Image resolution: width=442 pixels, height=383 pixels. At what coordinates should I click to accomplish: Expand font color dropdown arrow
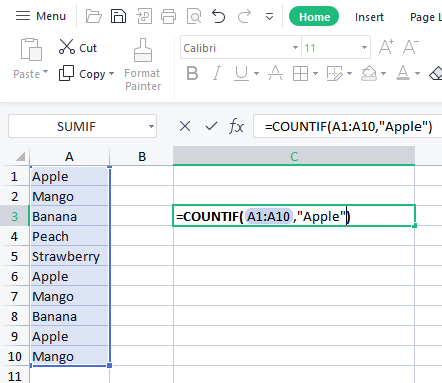pos(417,73)
